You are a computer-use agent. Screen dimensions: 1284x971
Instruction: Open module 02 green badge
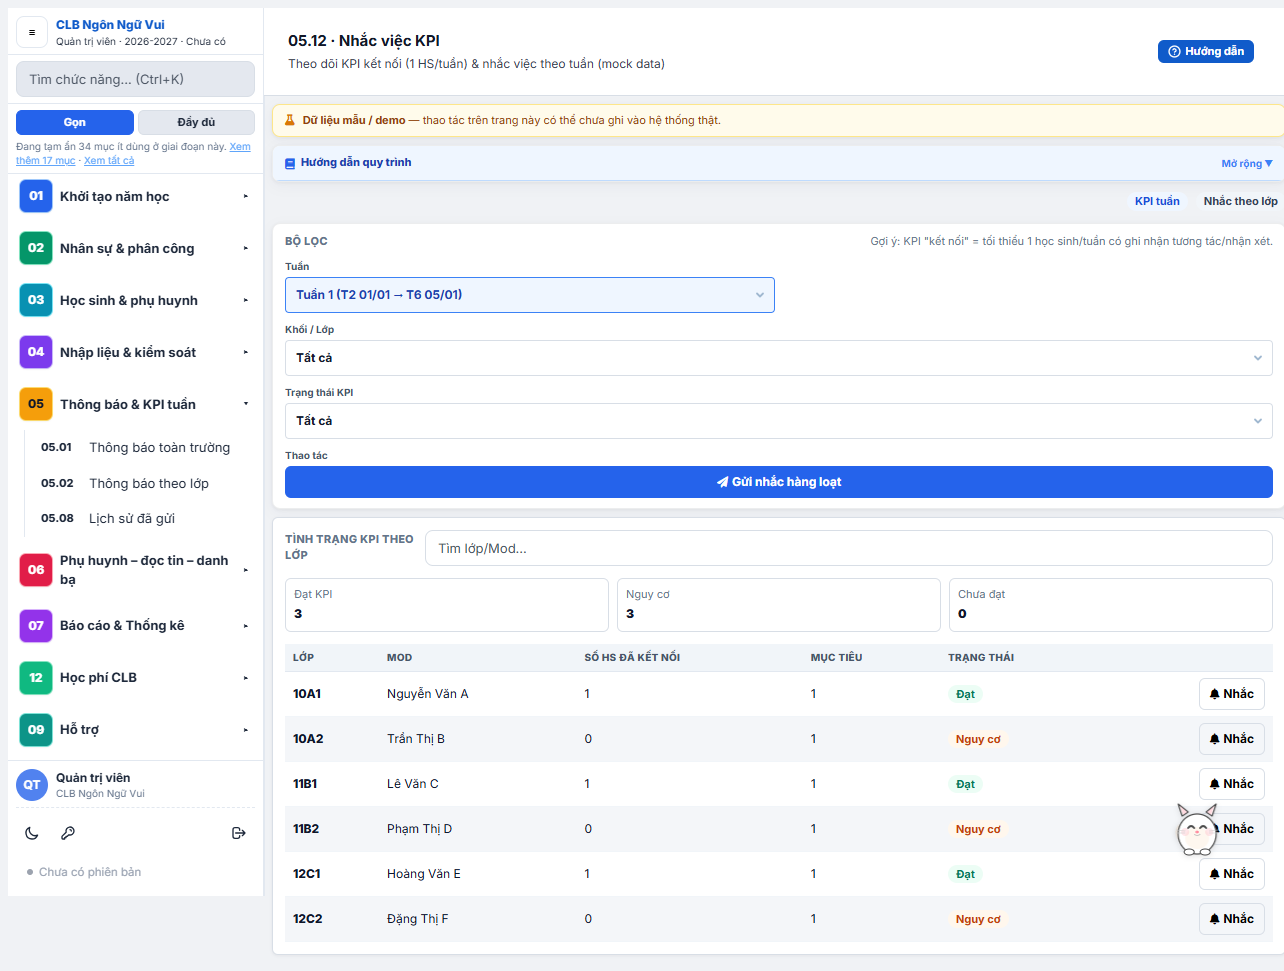(x=36, y=248)
